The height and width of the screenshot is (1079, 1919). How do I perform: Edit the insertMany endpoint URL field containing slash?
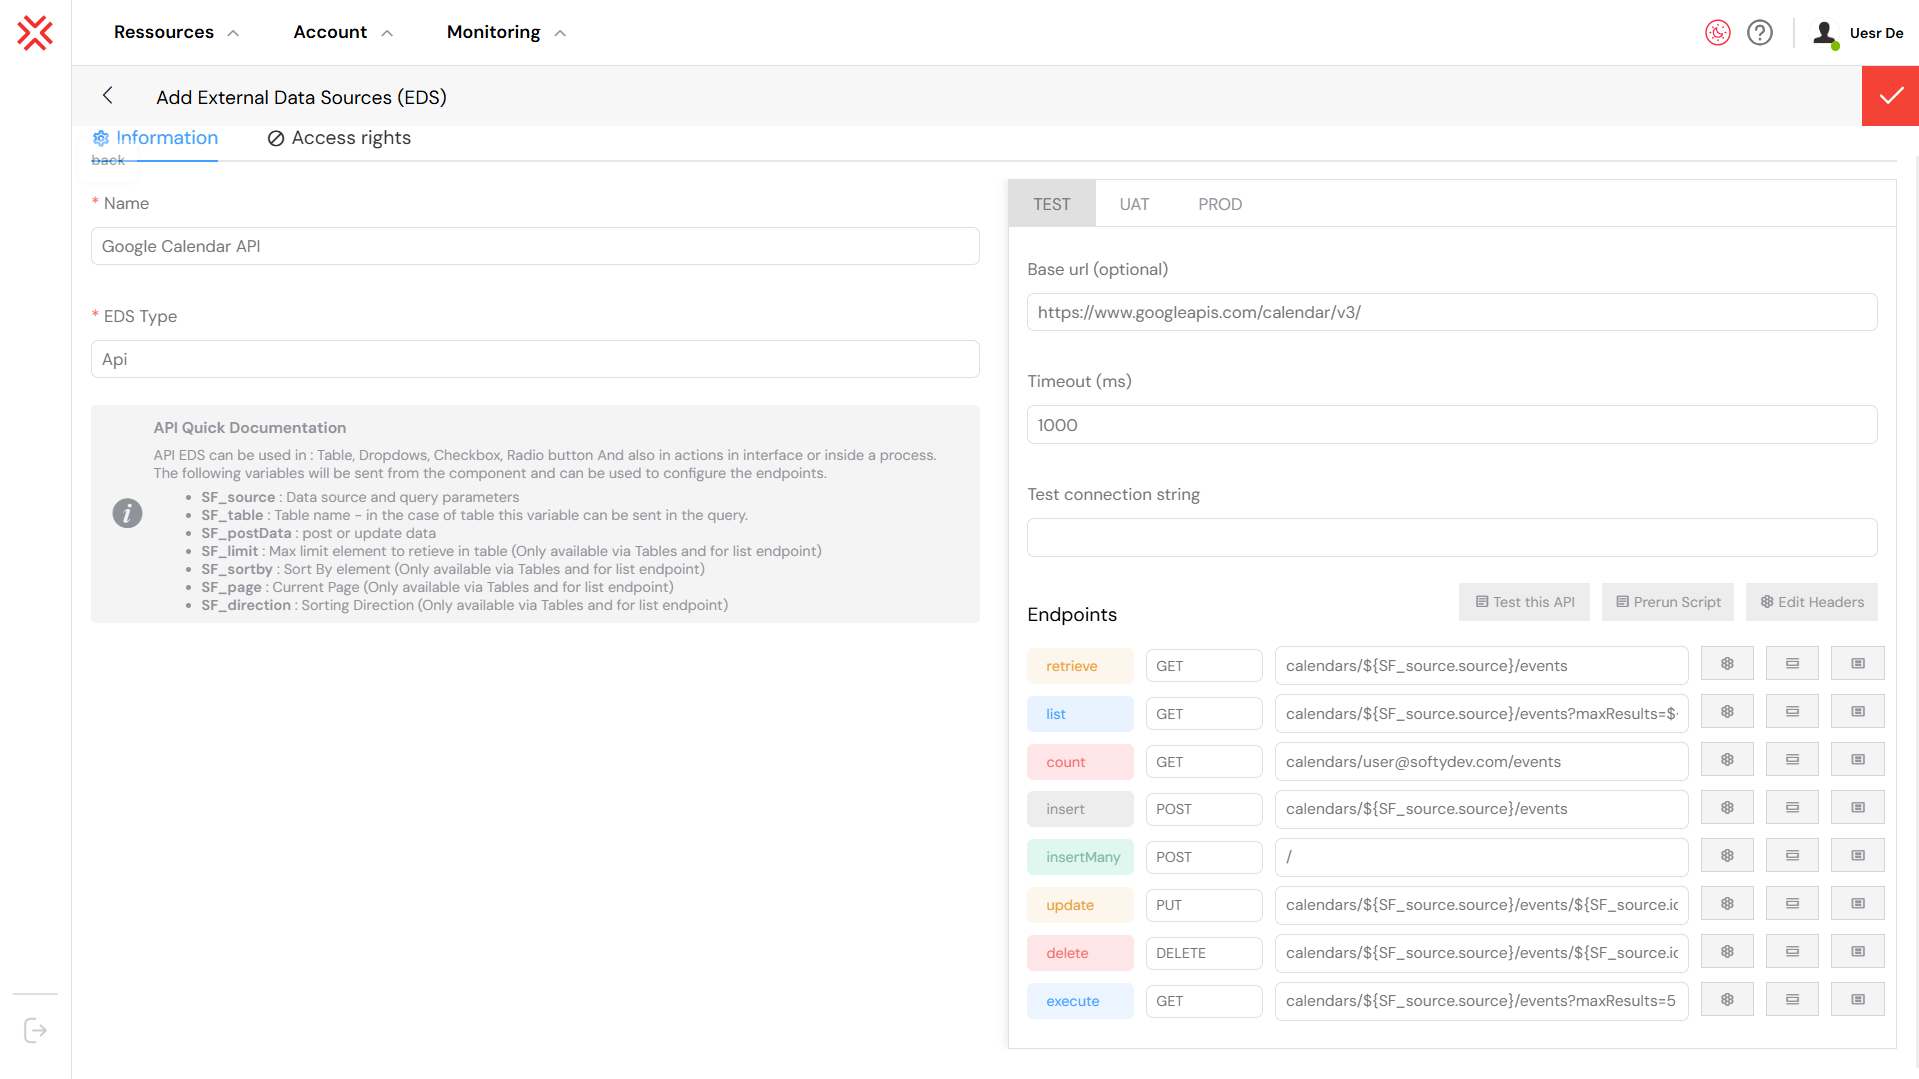point(1482,857)
